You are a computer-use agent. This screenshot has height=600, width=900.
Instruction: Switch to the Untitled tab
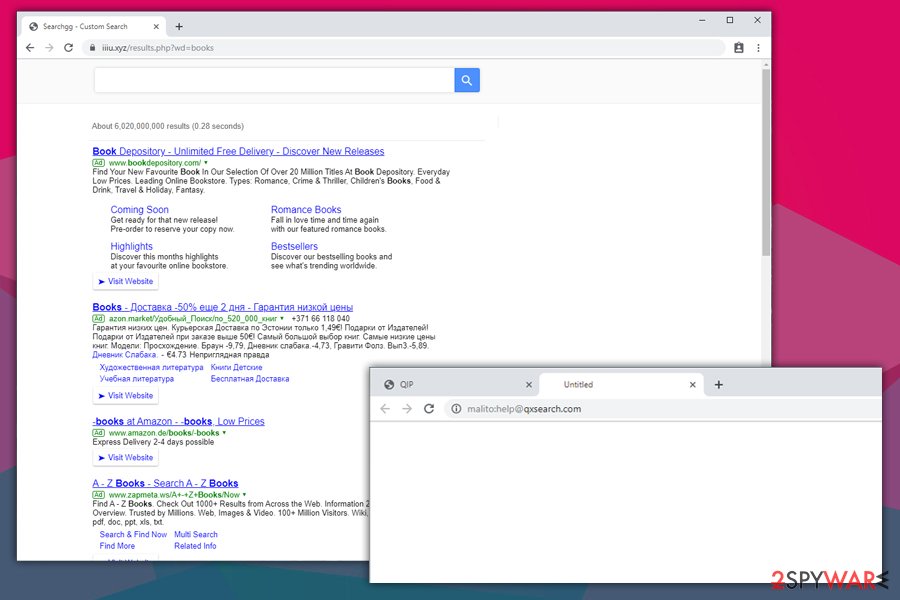tap(620, 385)
